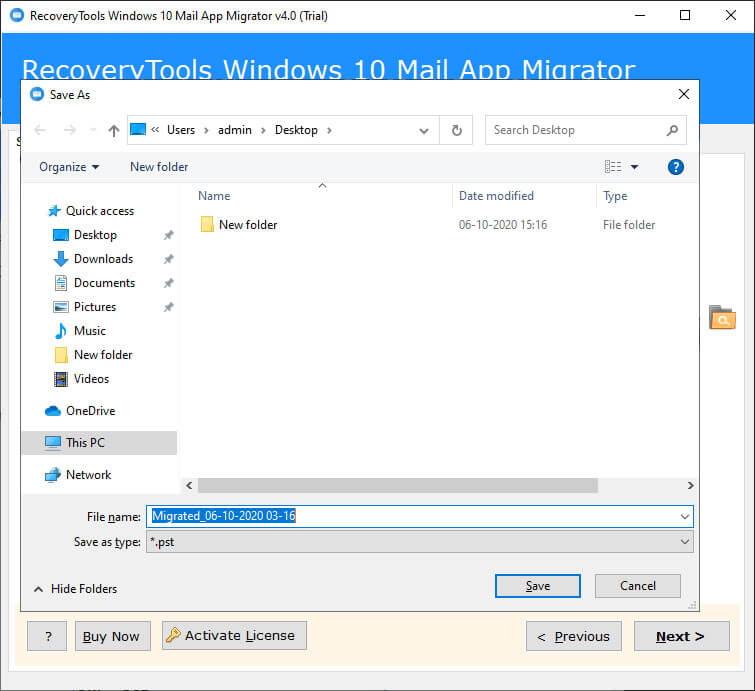Image resolution: width=755 pixels, height=691 pixels.
Task: Click the pin icon beside Pictures
Action: [168, 307]
